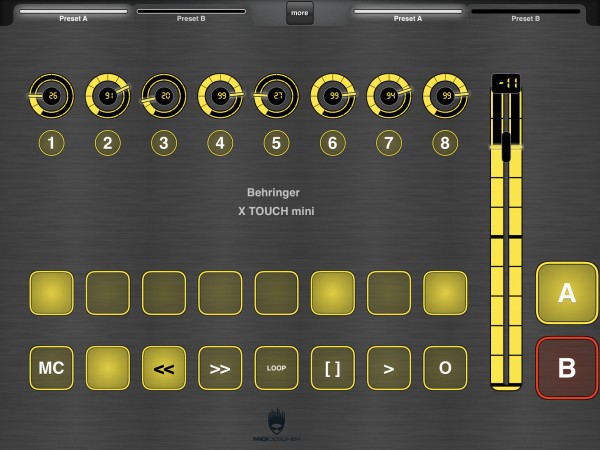Click the MIDI Designer logo
Viewport: 600px width, 450px height.
point(277,425)
